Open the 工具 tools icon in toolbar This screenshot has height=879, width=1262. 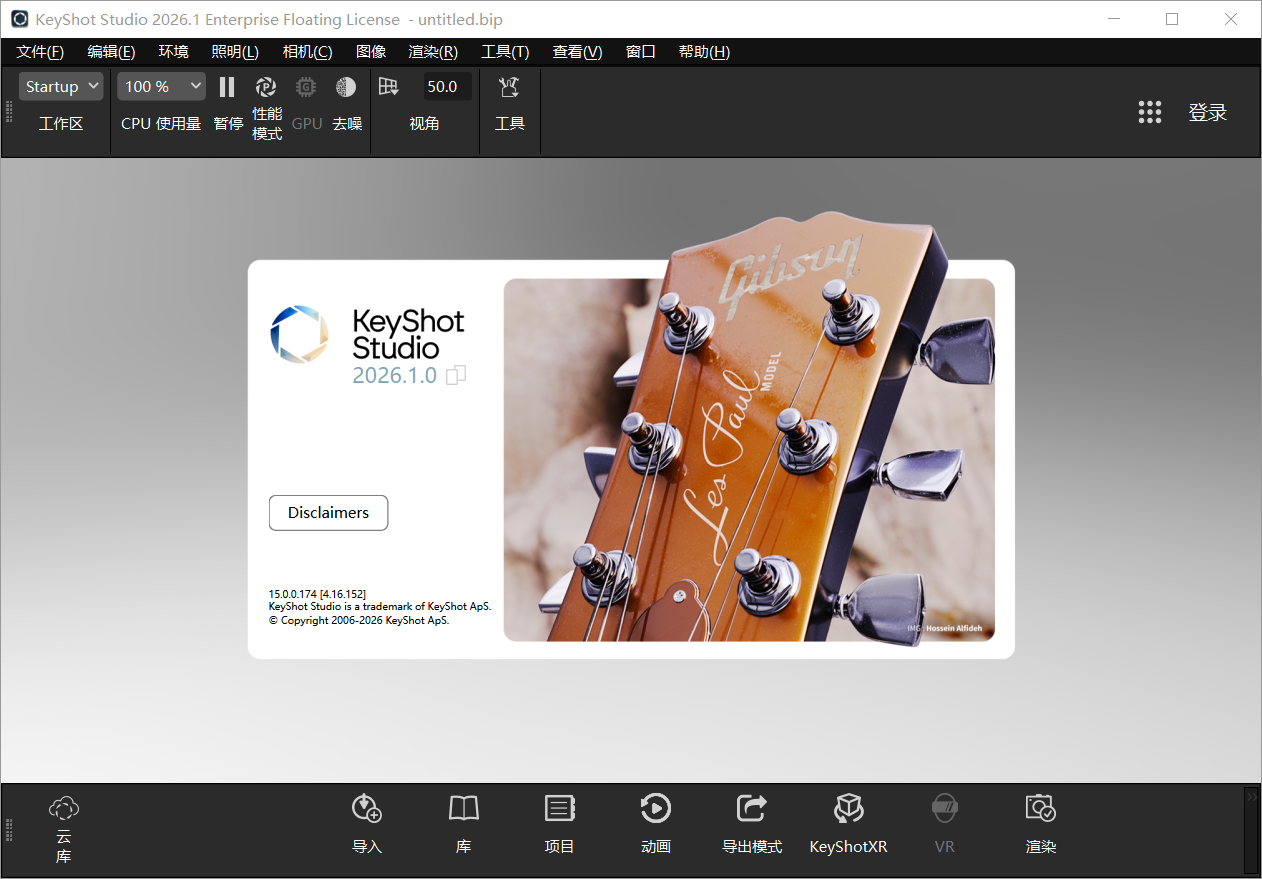509,87
